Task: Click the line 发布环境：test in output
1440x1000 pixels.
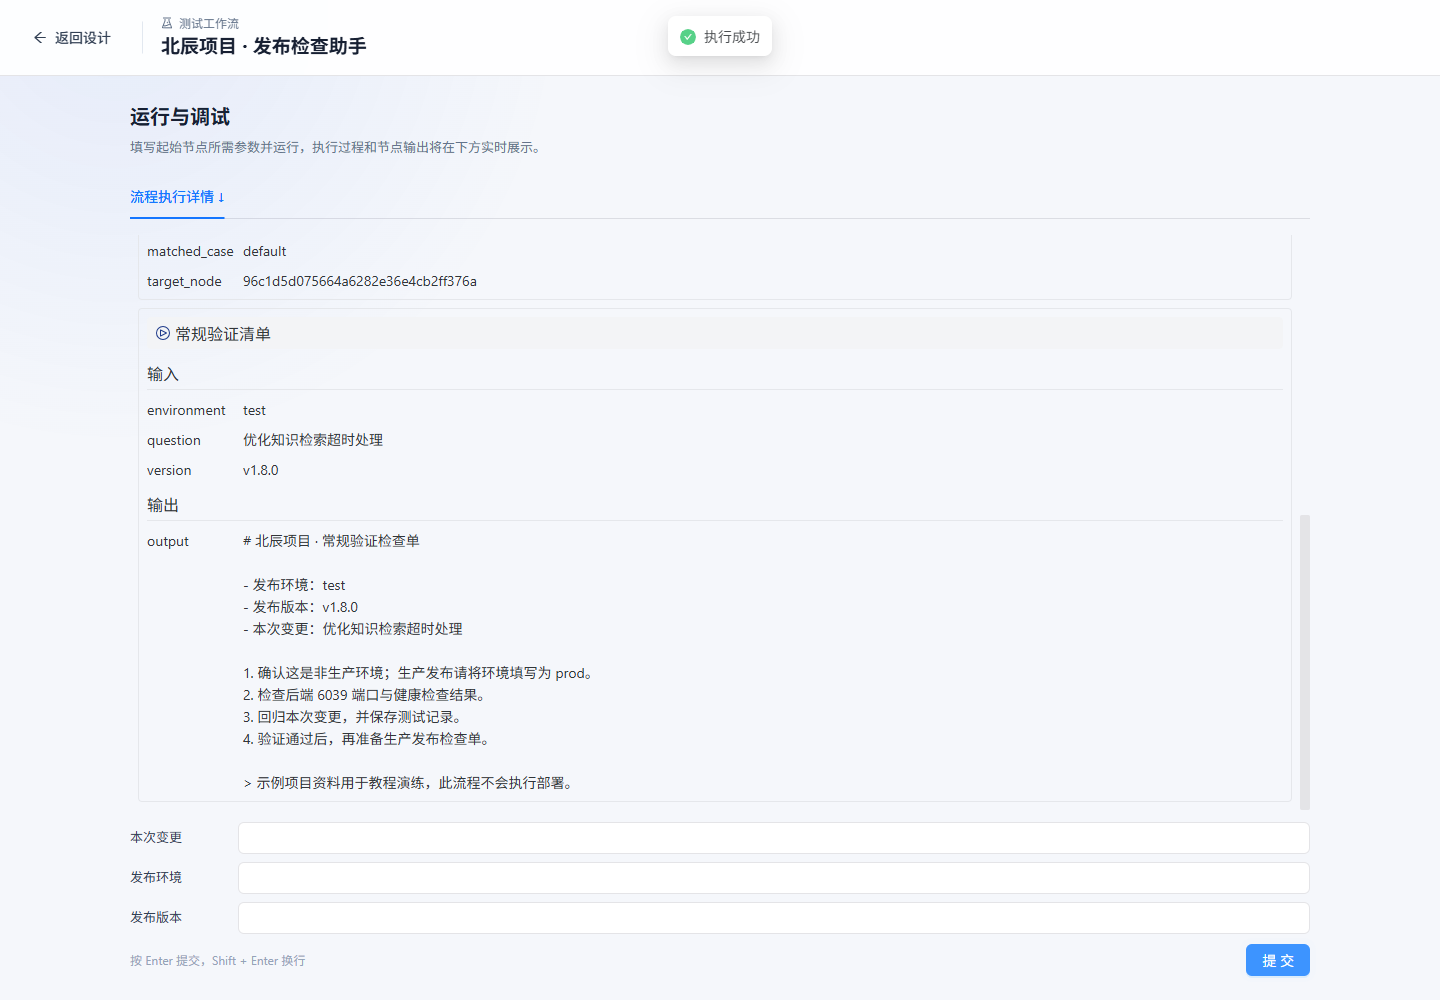Action: tap(295, 585)
